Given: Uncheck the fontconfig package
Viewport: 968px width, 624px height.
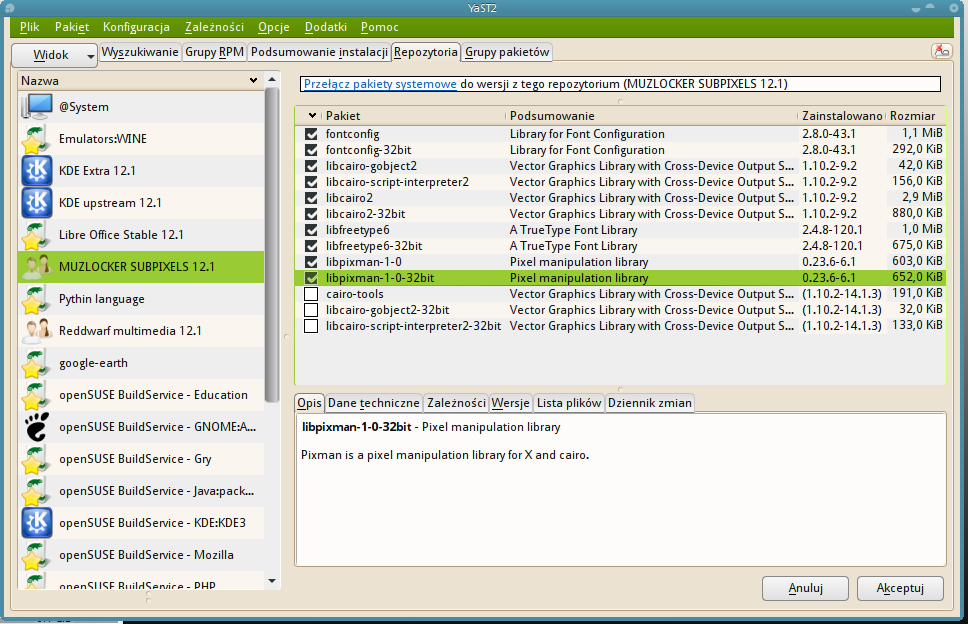Looking at the screenshot, I should coord(309,133).
